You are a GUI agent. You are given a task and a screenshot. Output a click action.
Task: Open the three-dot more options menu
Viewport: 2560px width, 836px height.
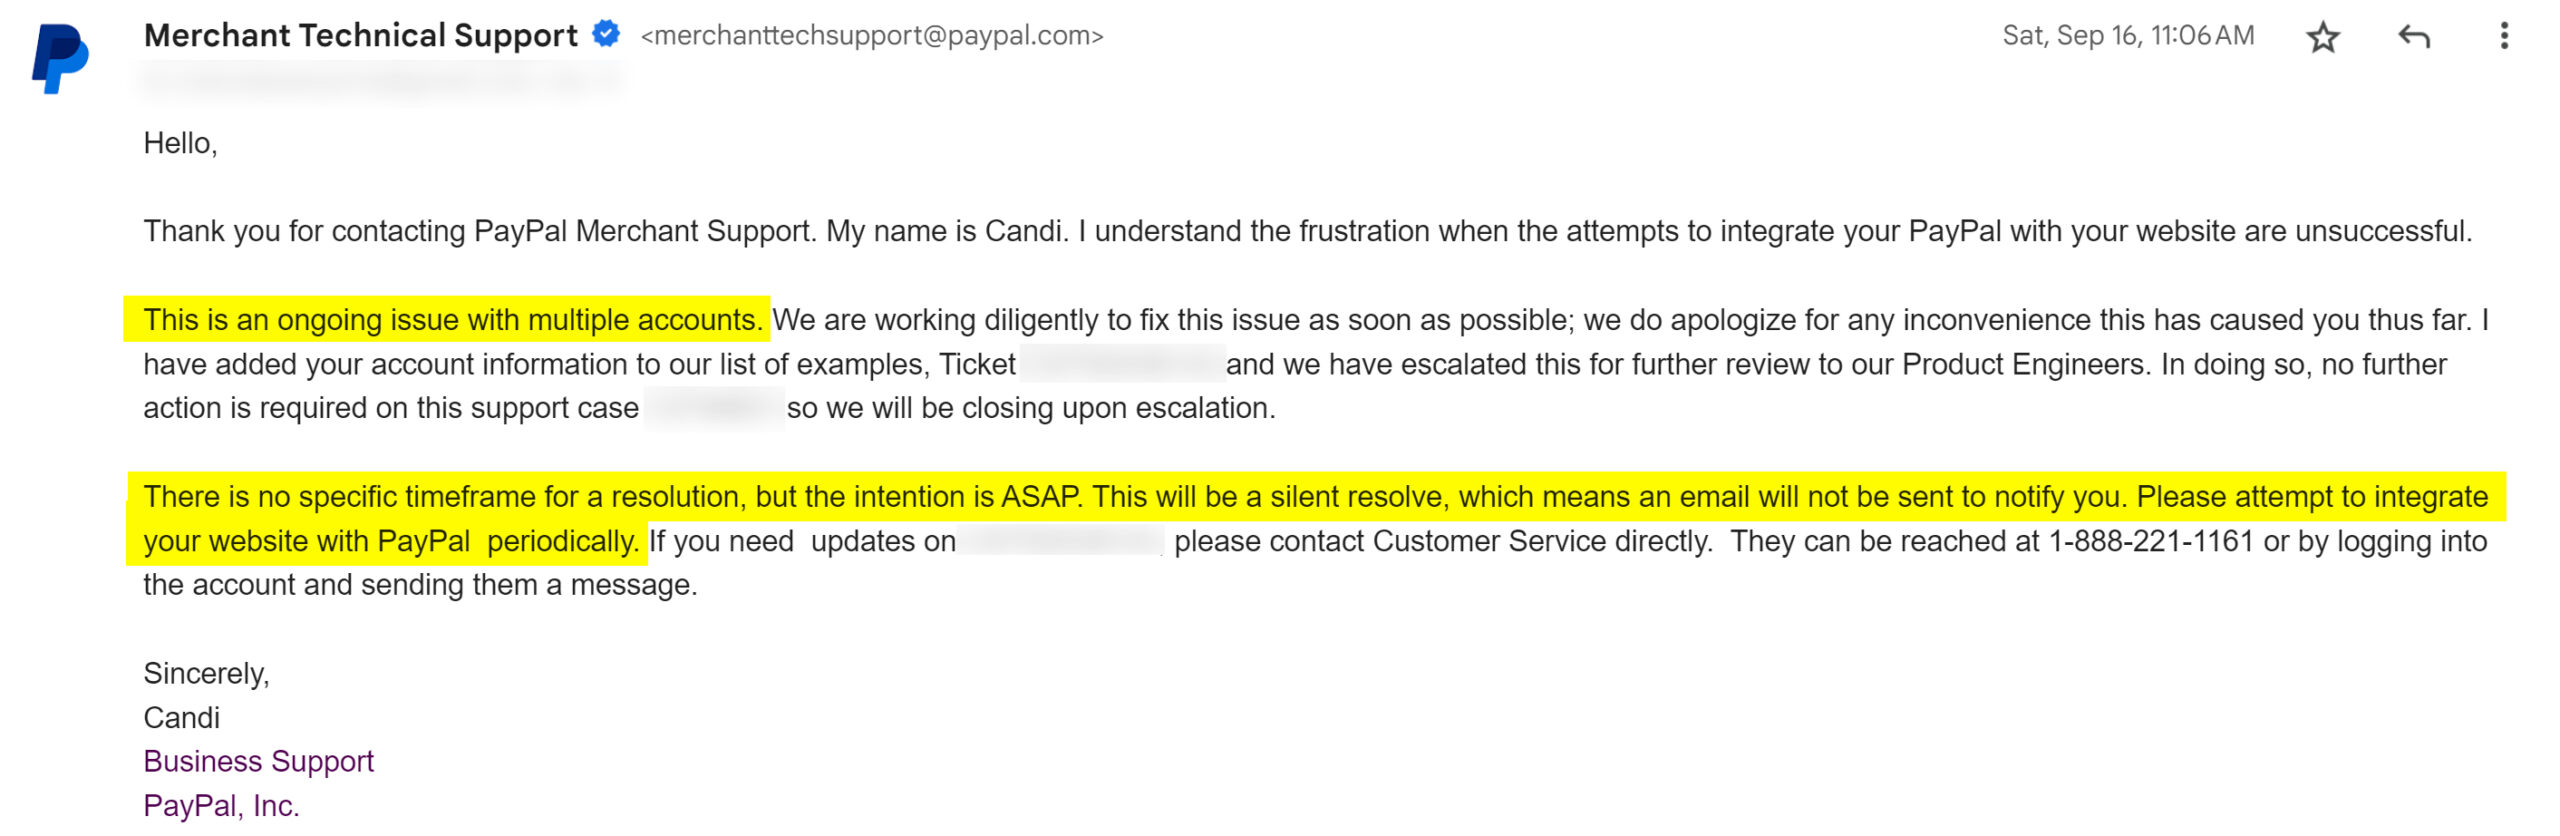point(2503,36)
